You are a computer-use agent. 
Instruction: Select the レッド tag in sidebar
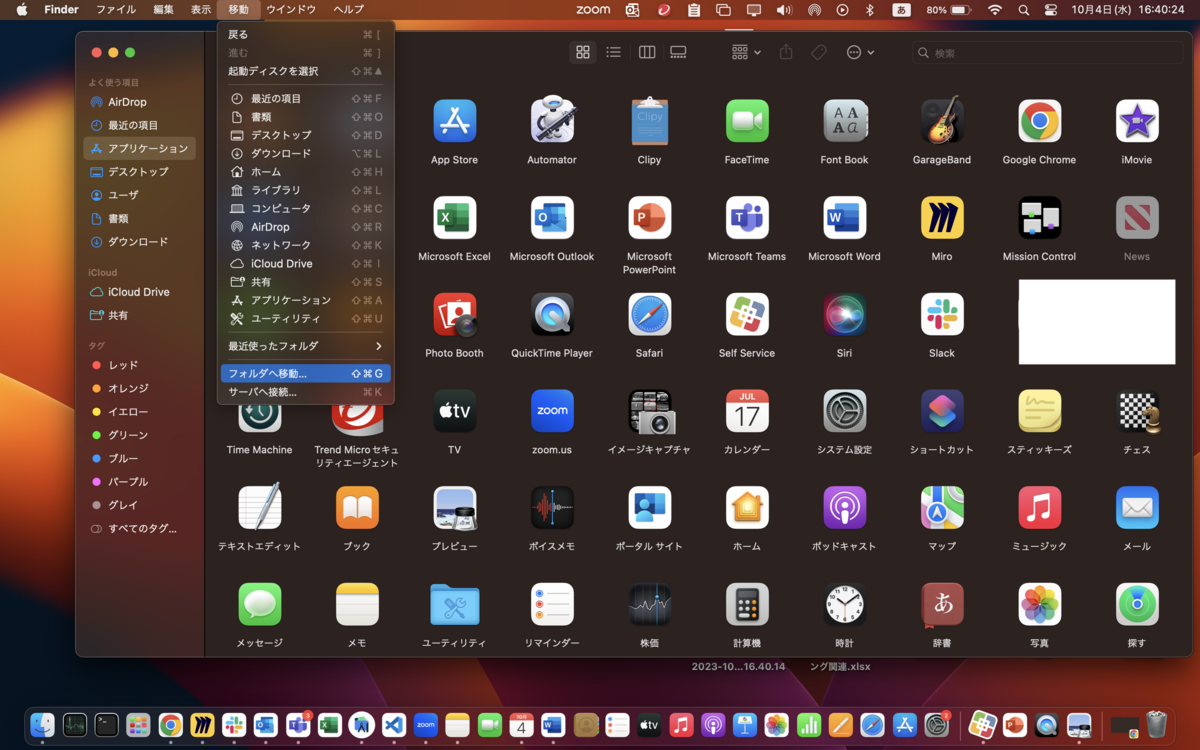click(139, 365)
